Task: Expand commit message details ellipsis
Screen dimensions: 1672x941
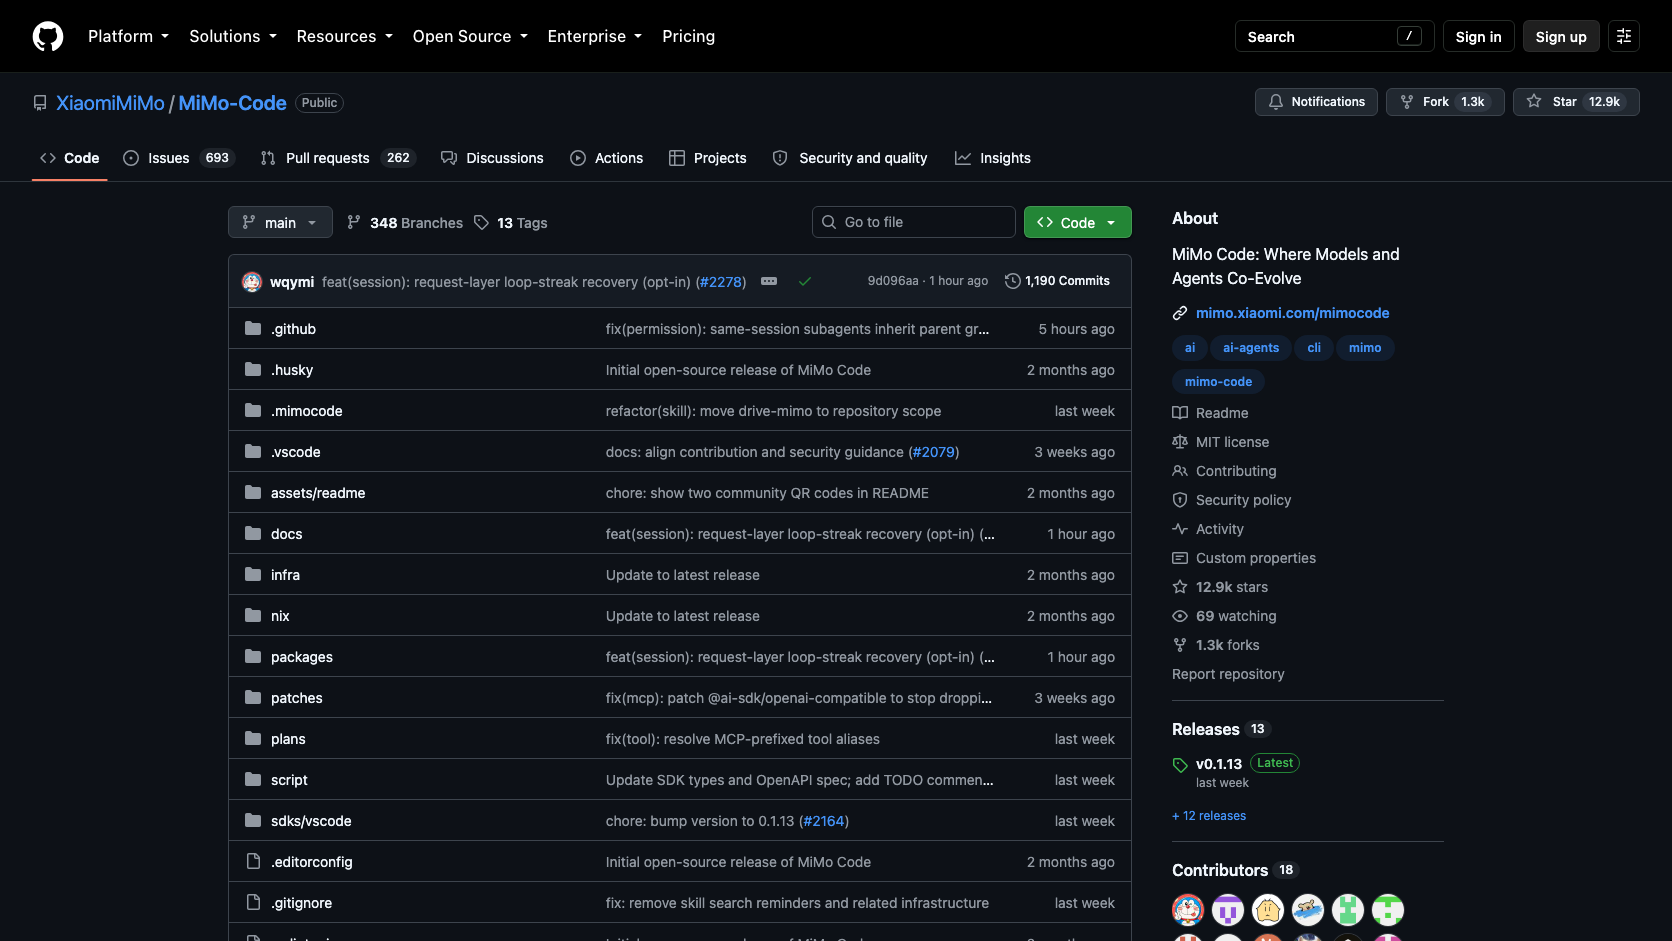Action: pos(769,281)
